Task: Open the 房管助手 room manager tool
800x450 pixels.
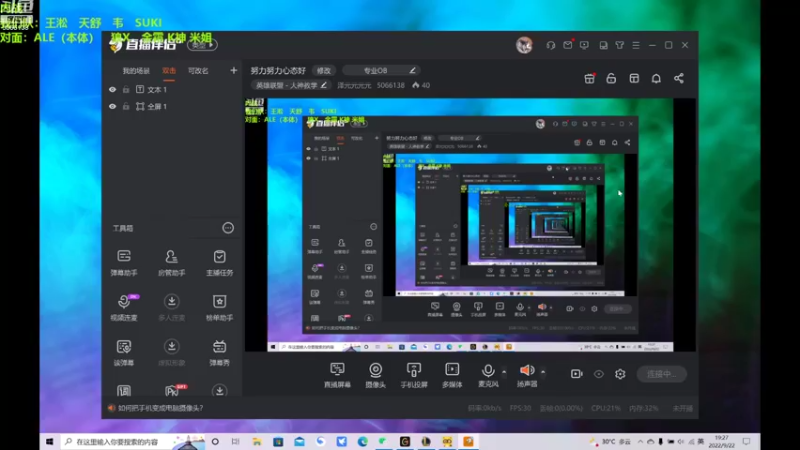Action: 171,263
